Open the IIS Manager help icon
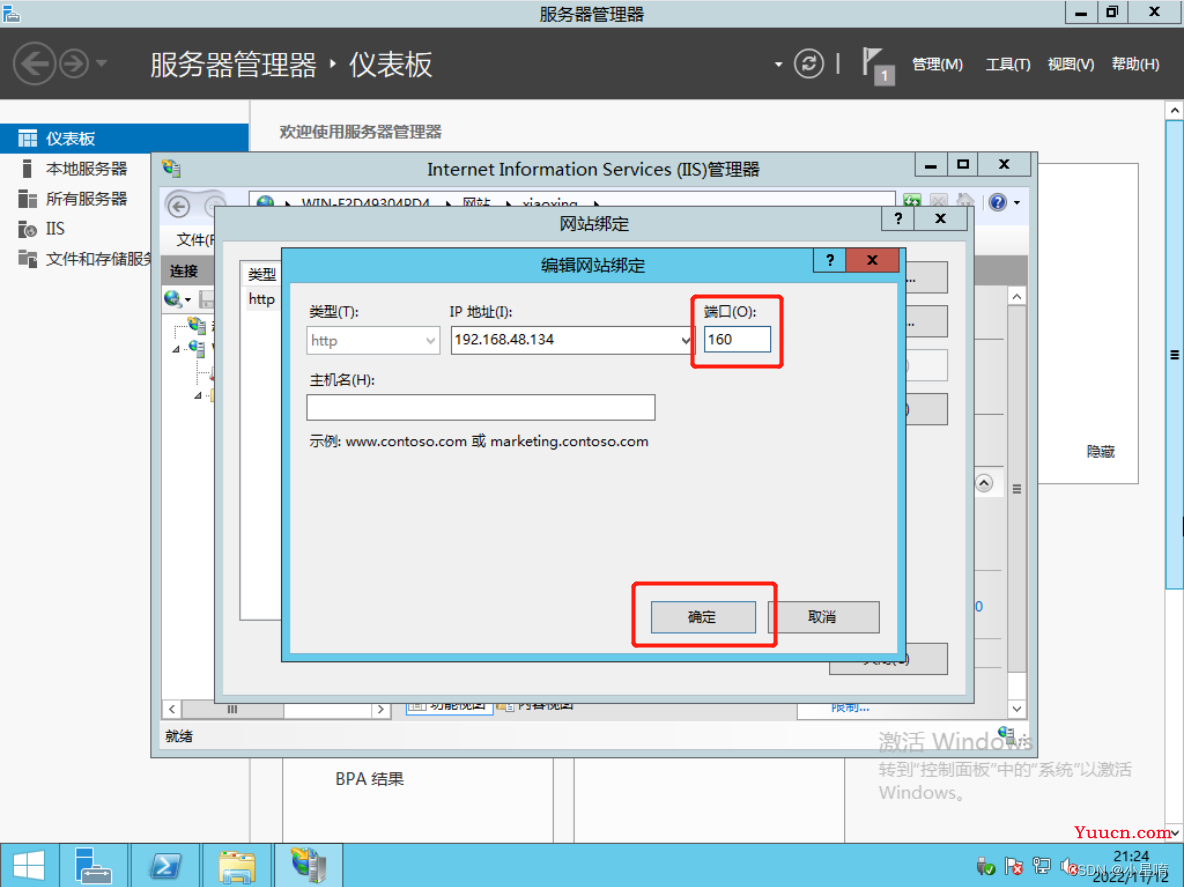Viewport: 1184px width, 887px height. [x=997, y=202]
